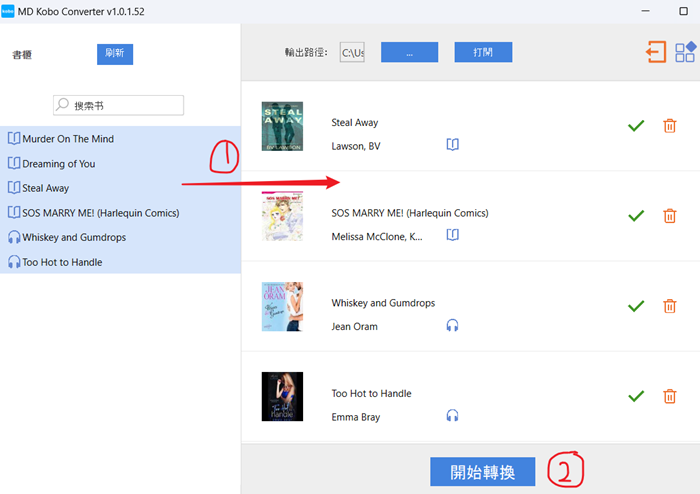Delete Steal Away with its trash icon
This screenshot has height=494, width=700.
tap(670, 126)
